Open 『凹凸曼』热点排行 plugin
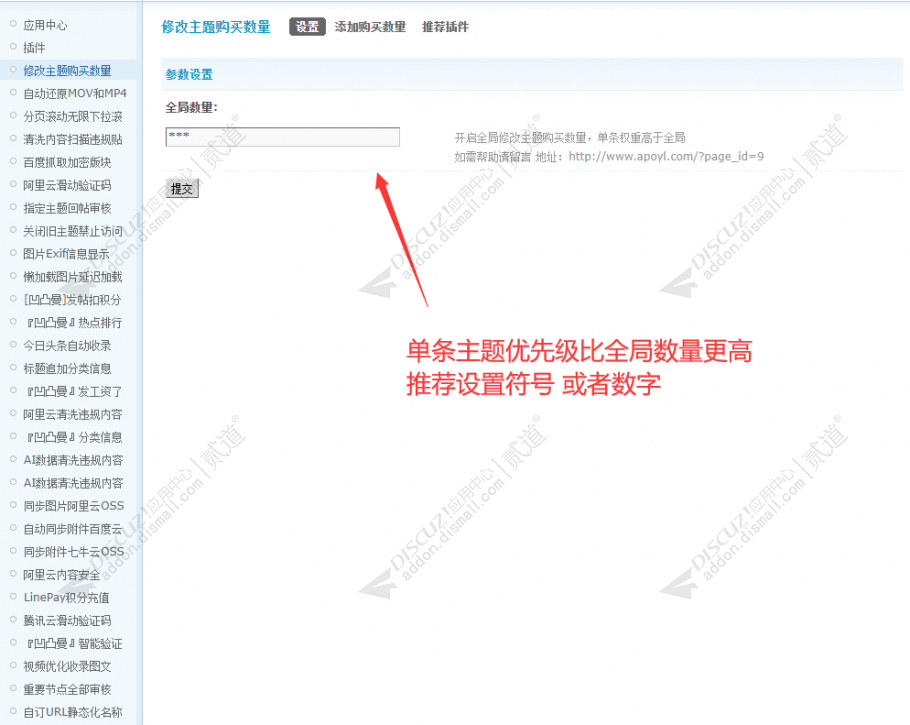The width and height of the screenshot is (910, 725). coord(73,323)
